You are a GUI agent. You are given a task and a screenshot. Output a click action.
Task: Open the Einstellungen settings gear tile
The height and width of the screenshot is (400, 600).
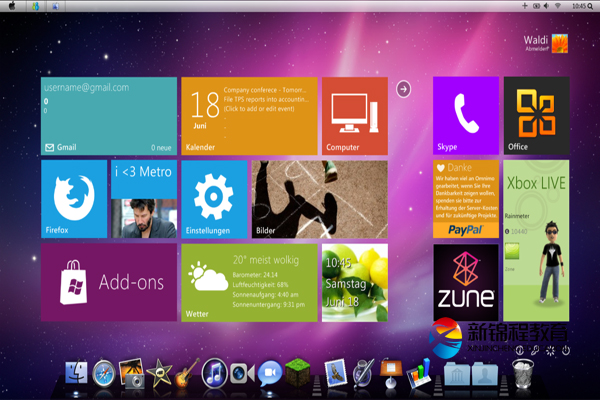point(214,199)
